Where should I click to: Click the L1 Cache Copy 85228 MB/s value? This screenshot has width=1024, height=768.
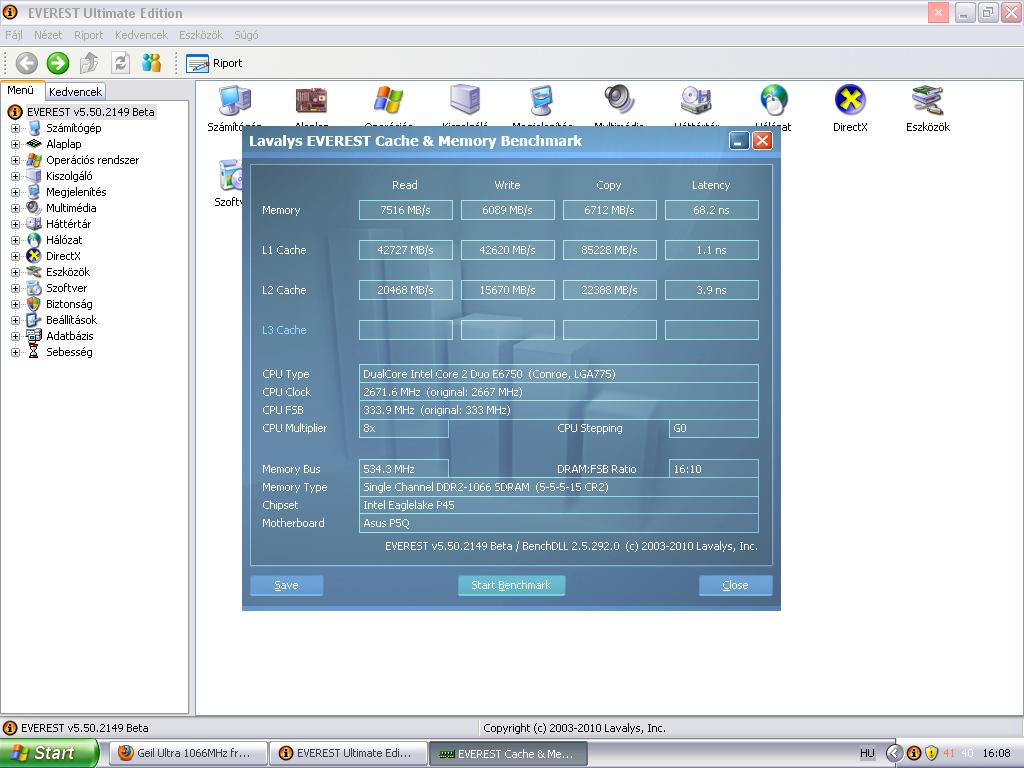click(609, 250)
